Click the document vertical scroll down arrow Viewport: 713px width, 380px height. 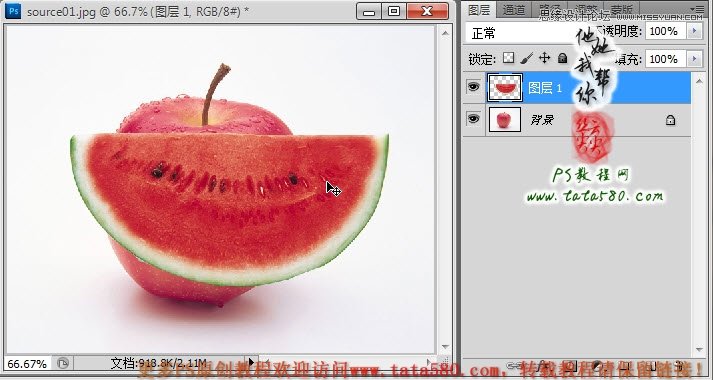(445, 348)
